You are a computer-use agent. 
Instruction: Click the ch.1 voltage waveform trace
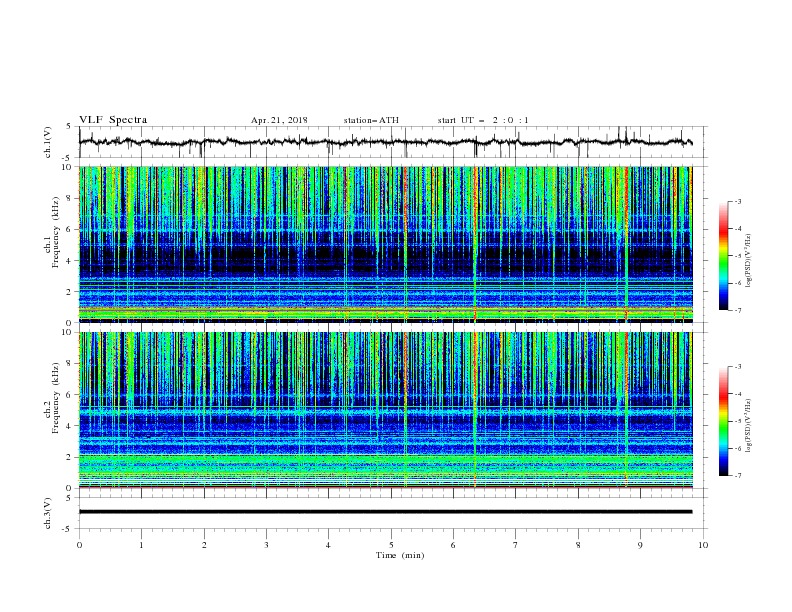click(x=385, y=142)
